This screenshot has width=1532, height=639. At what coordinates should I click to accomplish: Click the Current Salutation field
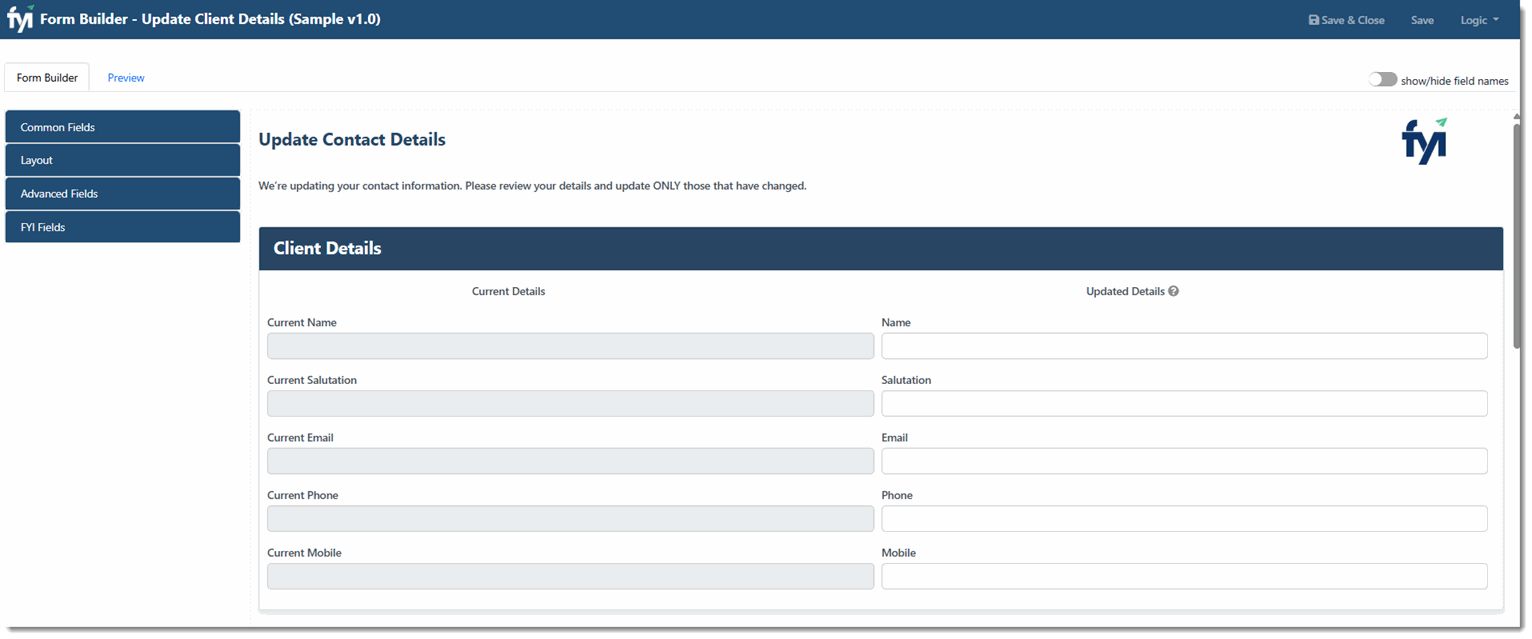coord(570,403)
